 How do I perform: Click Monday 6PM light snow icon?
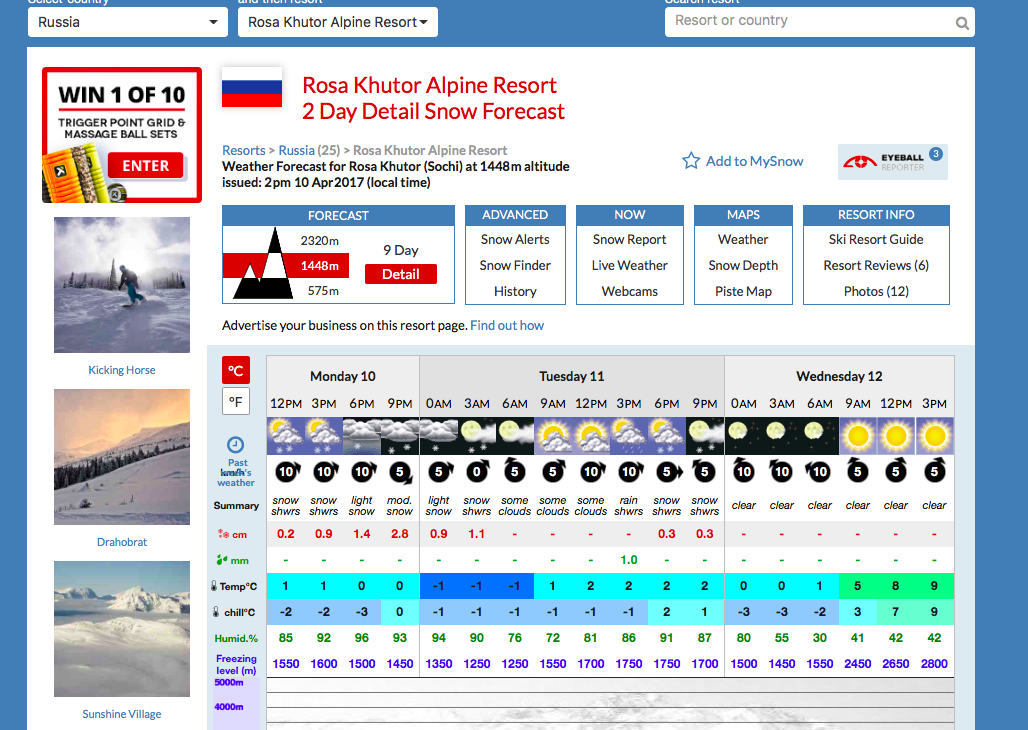pyautogui.click(x=362, y=436)
